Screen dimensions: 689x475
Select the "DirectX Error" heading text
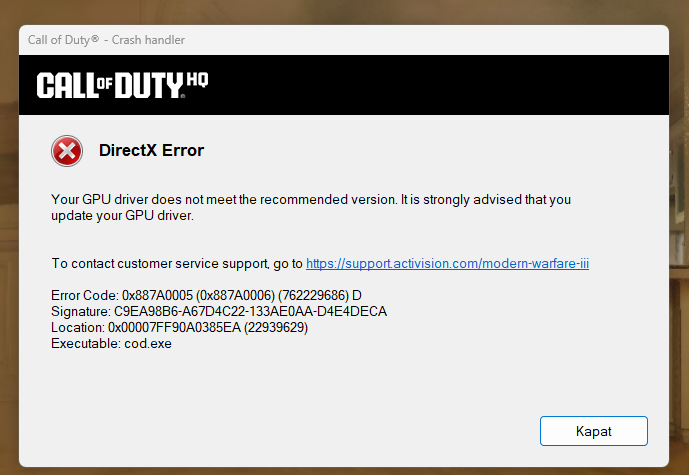click(151, 150)
